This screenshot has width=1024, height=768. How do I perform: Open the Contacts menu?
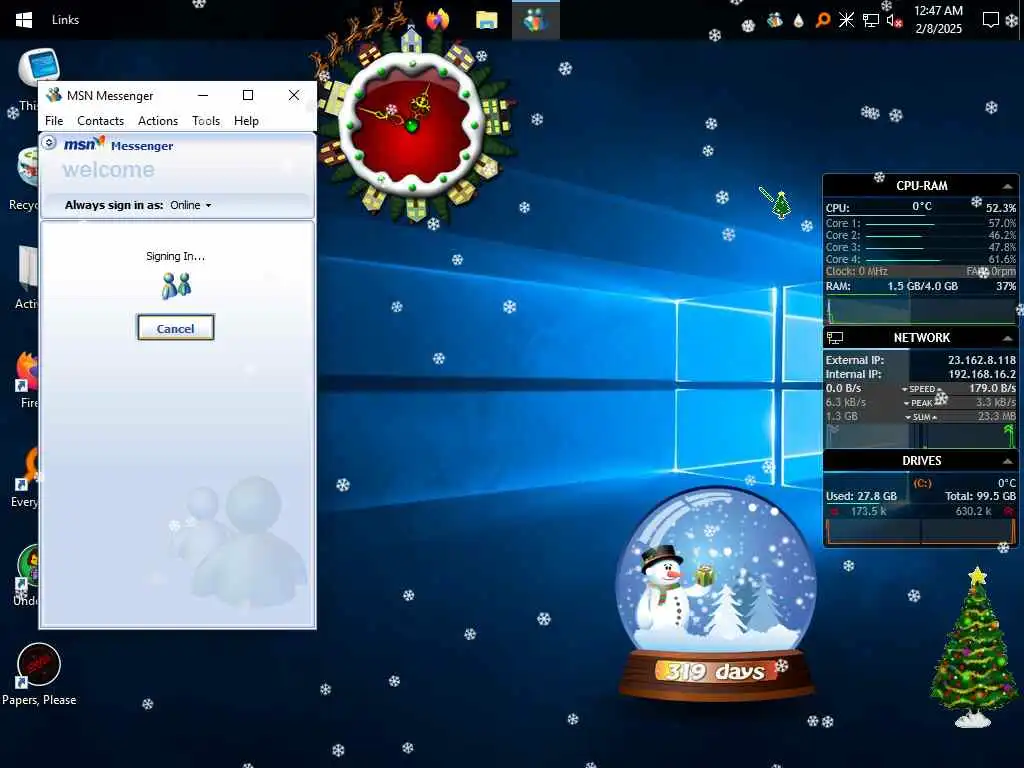tap(100, 121)
